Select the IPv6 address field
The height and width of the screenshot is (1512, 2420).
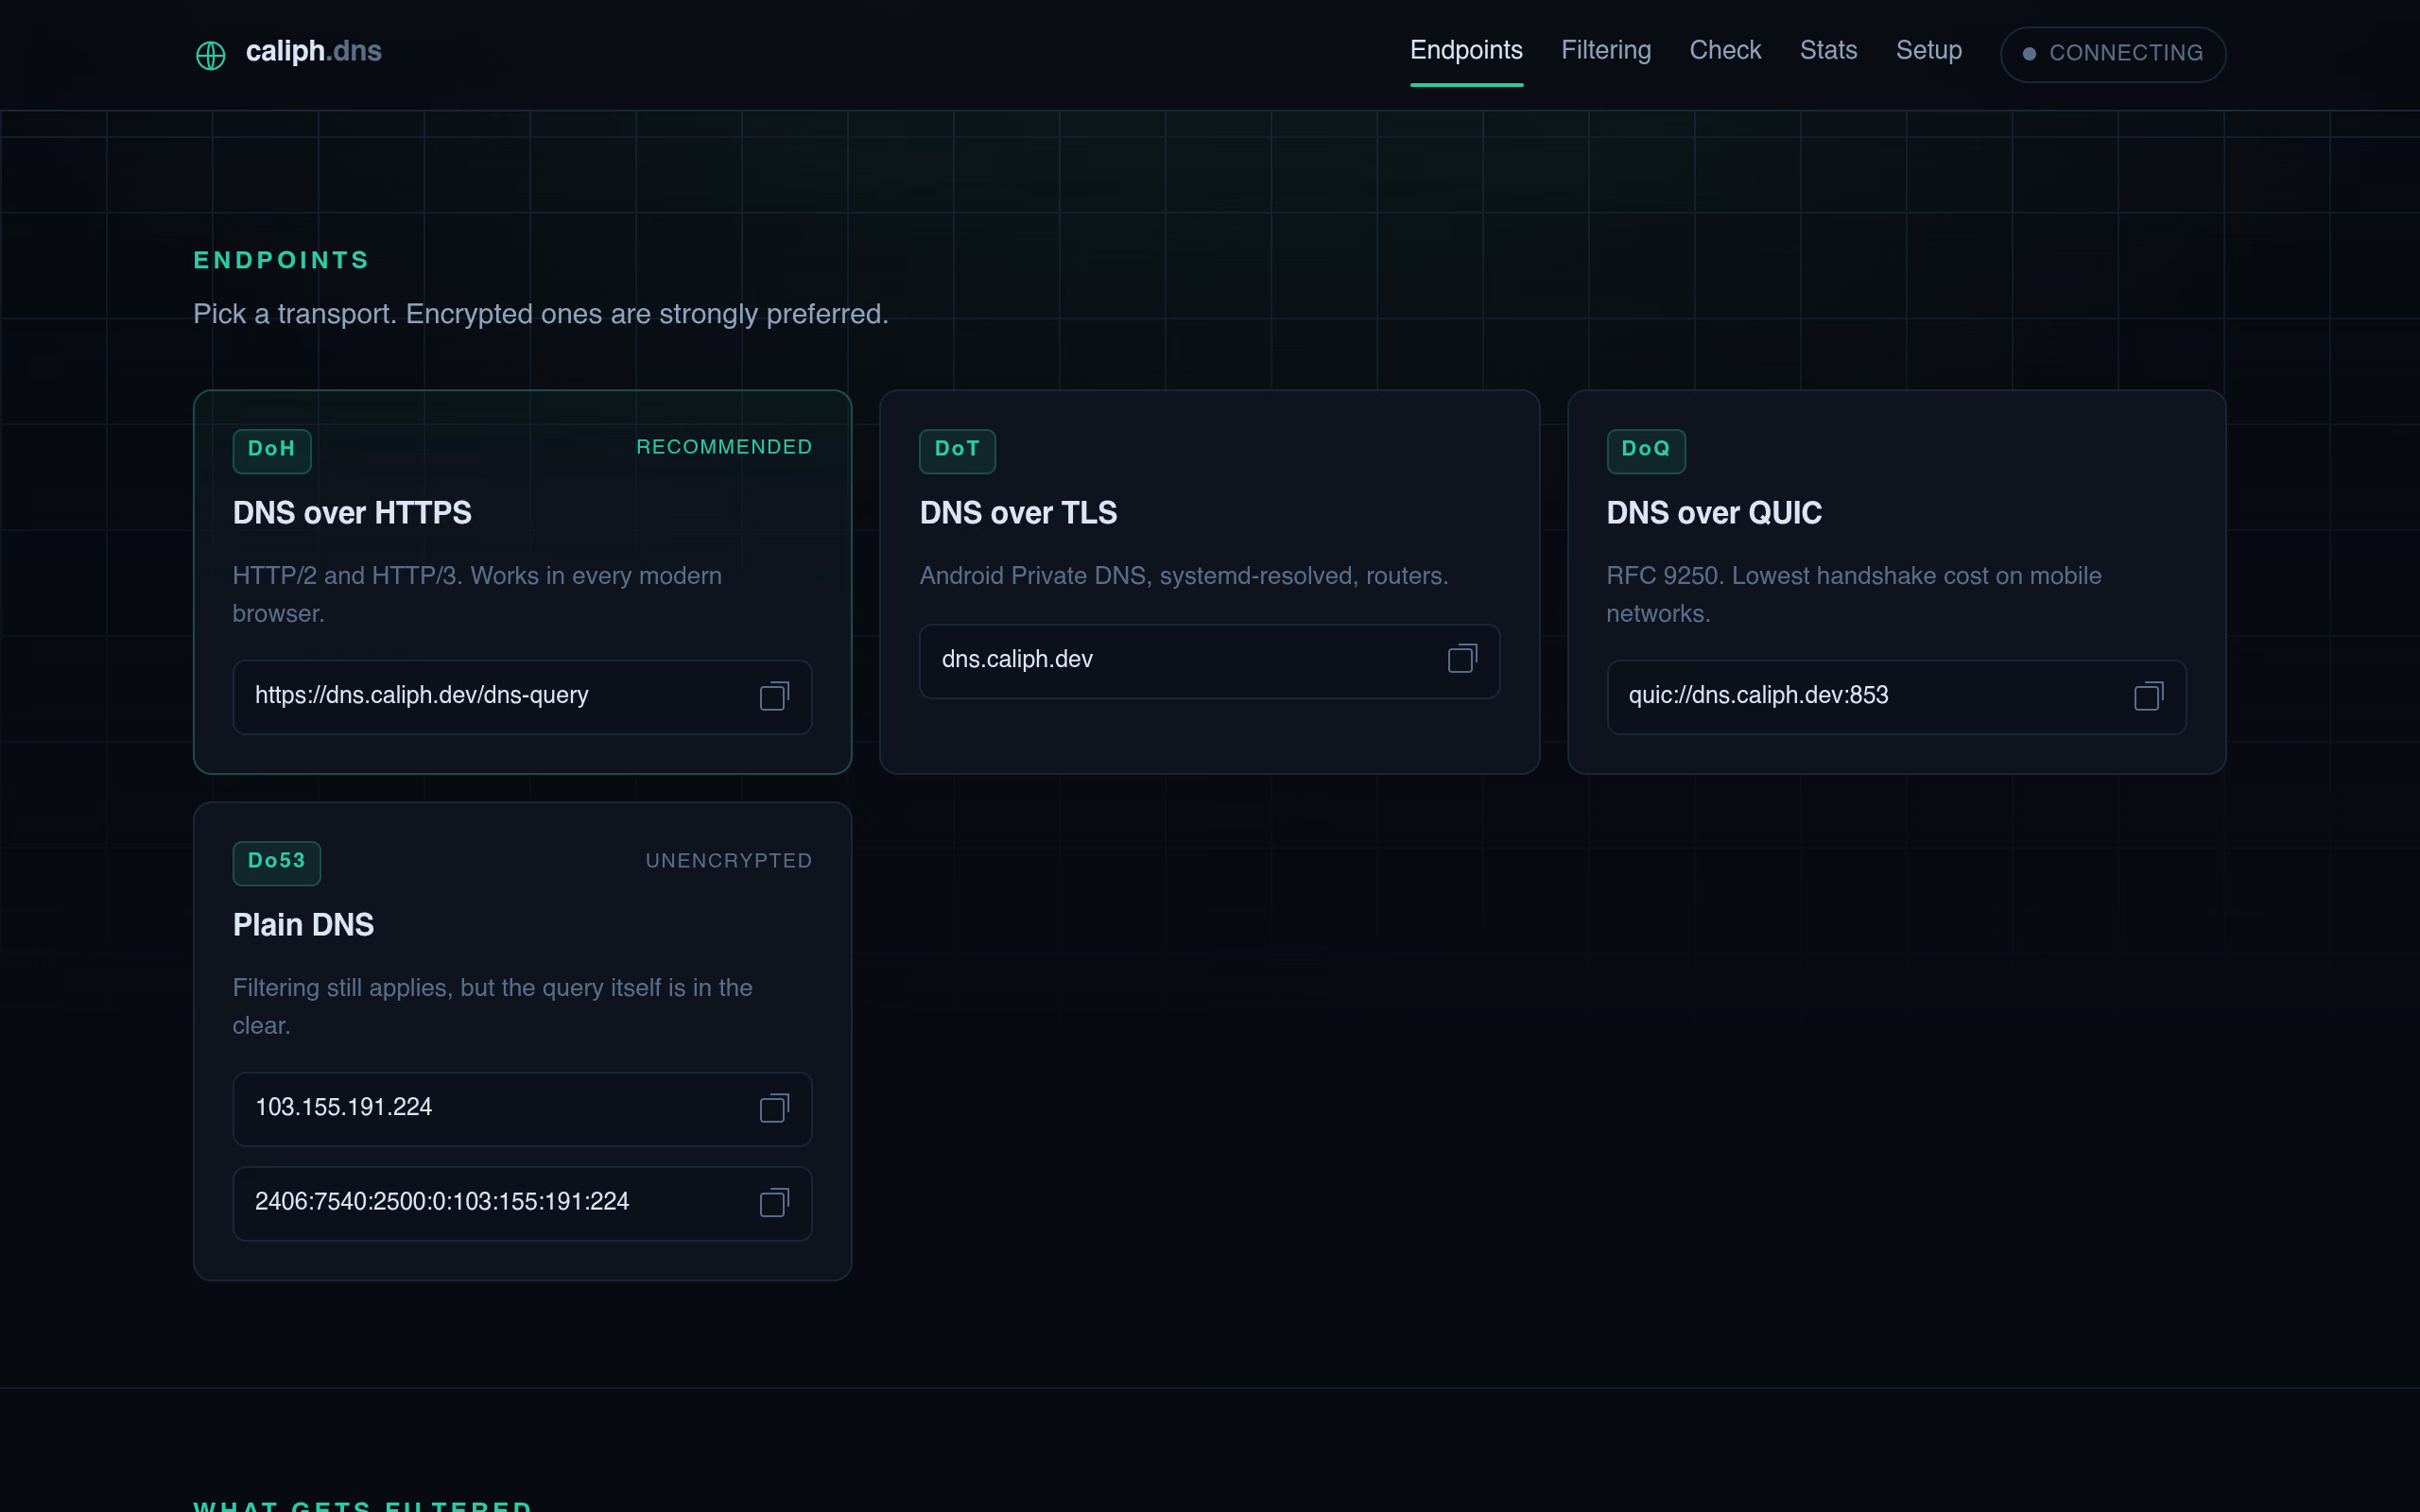click(522, 1203)
